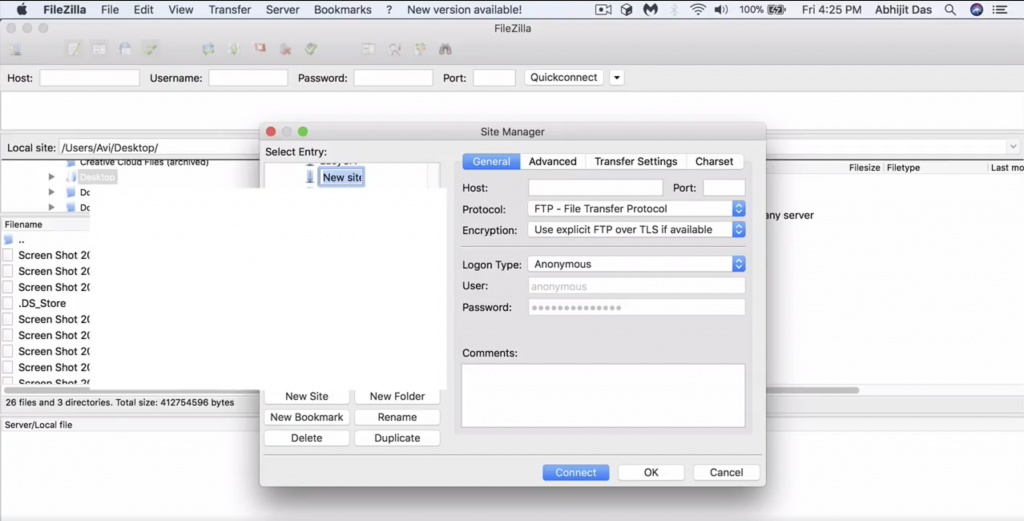The height and width of the screenshot is (521, 1024).
Task: Click the Filesize column header
Action: pos(864,168)
